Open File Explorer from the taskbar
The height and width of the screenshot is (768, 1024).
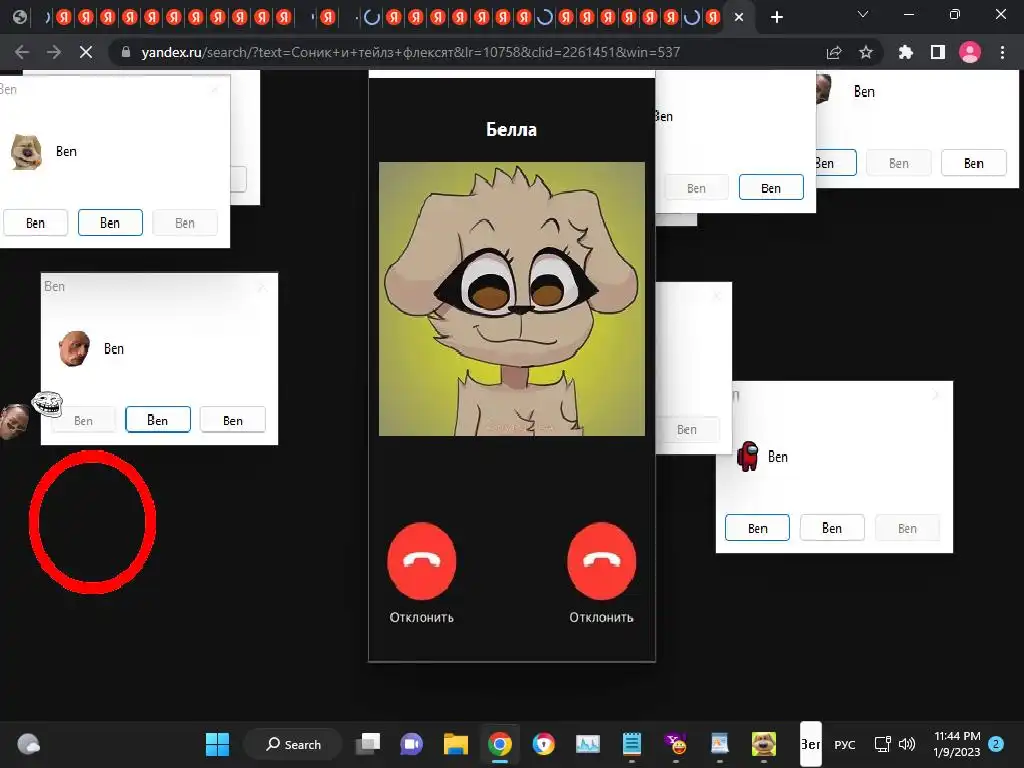pyautogui.click(x=456, y=744)
